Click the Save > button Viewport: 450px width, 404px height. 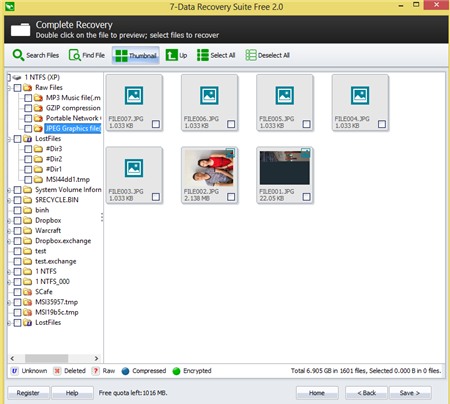[x=410, y=393]
